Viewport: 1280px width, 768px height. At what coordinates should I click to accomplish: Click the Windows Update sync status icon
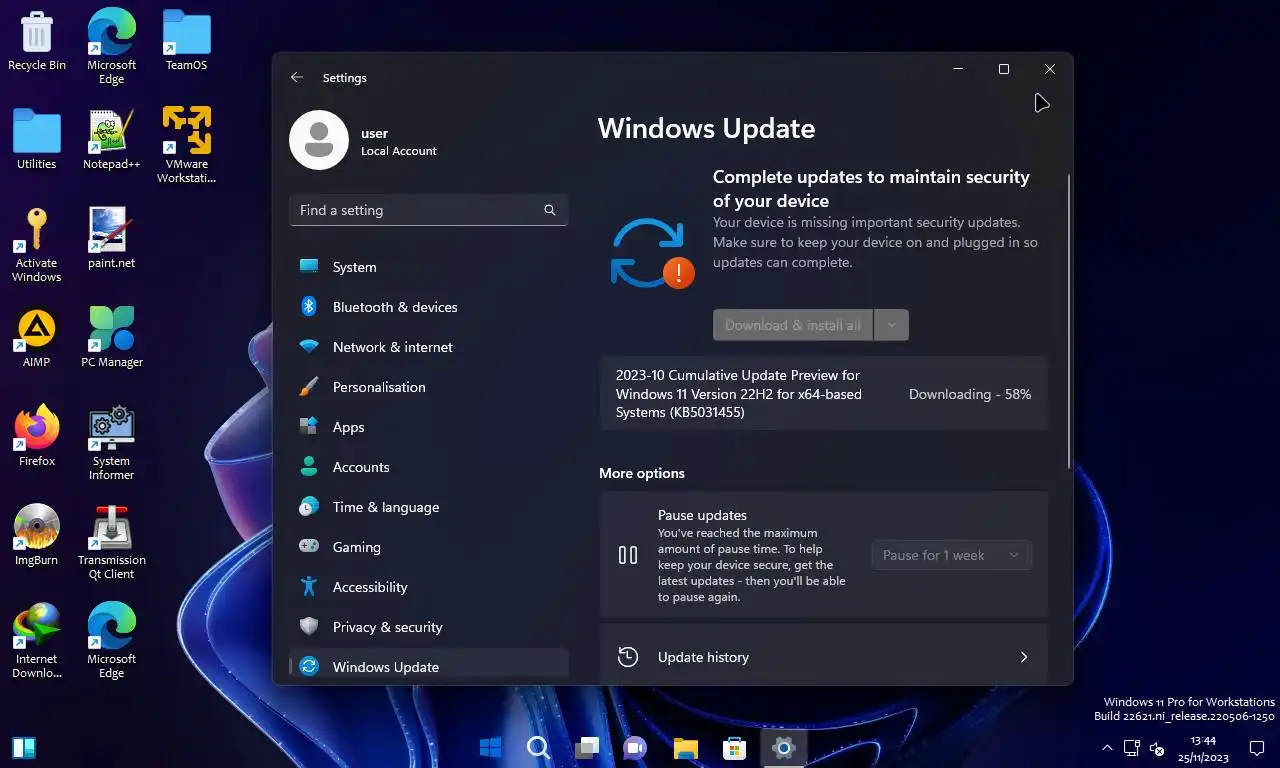click(651, 253)
